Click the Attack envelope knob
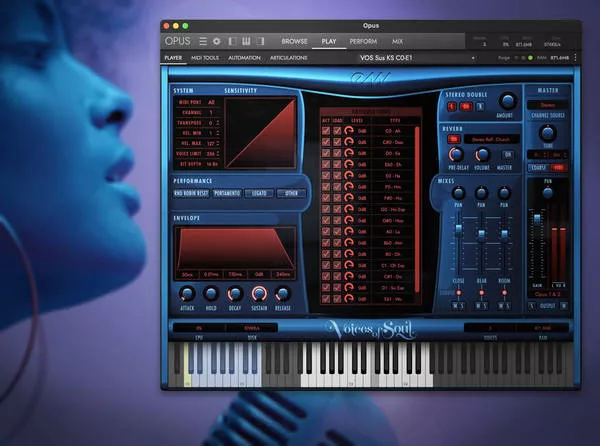Screen dimensions: 600x446 (x=187, y=294)
